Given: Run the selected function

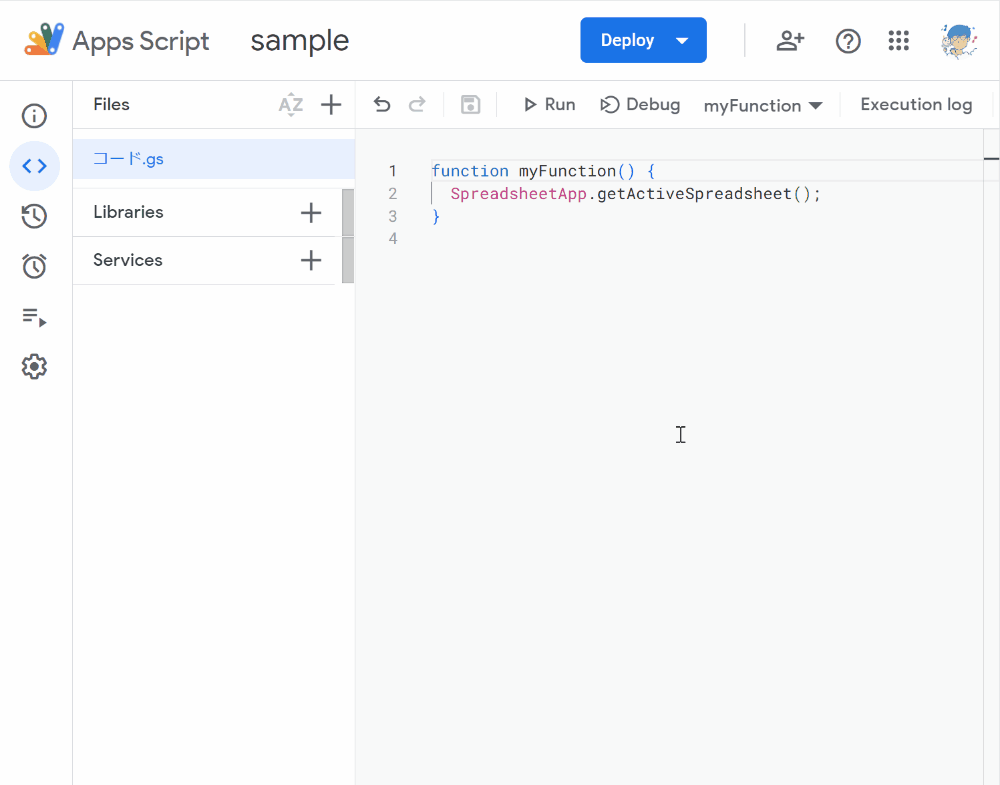Looking at the screenshot, I should (549, 105).
